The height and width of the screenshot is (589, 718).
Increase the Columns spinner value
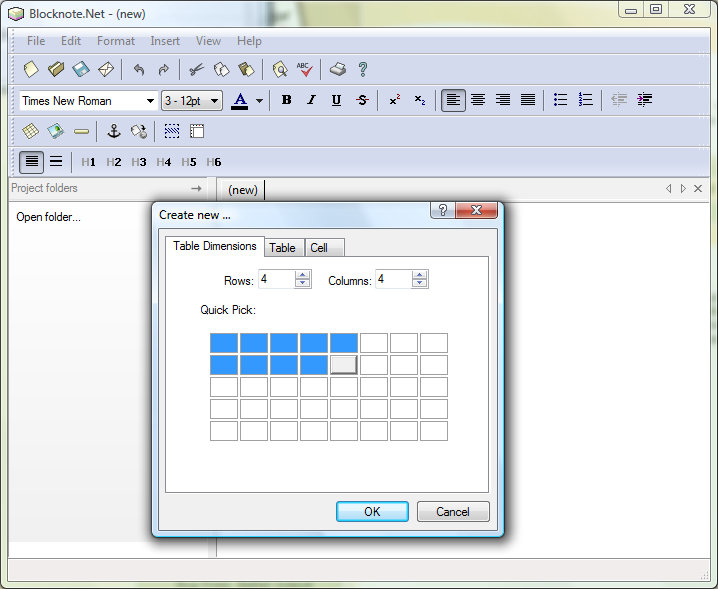pyautogui.click(x=420, y=275)
